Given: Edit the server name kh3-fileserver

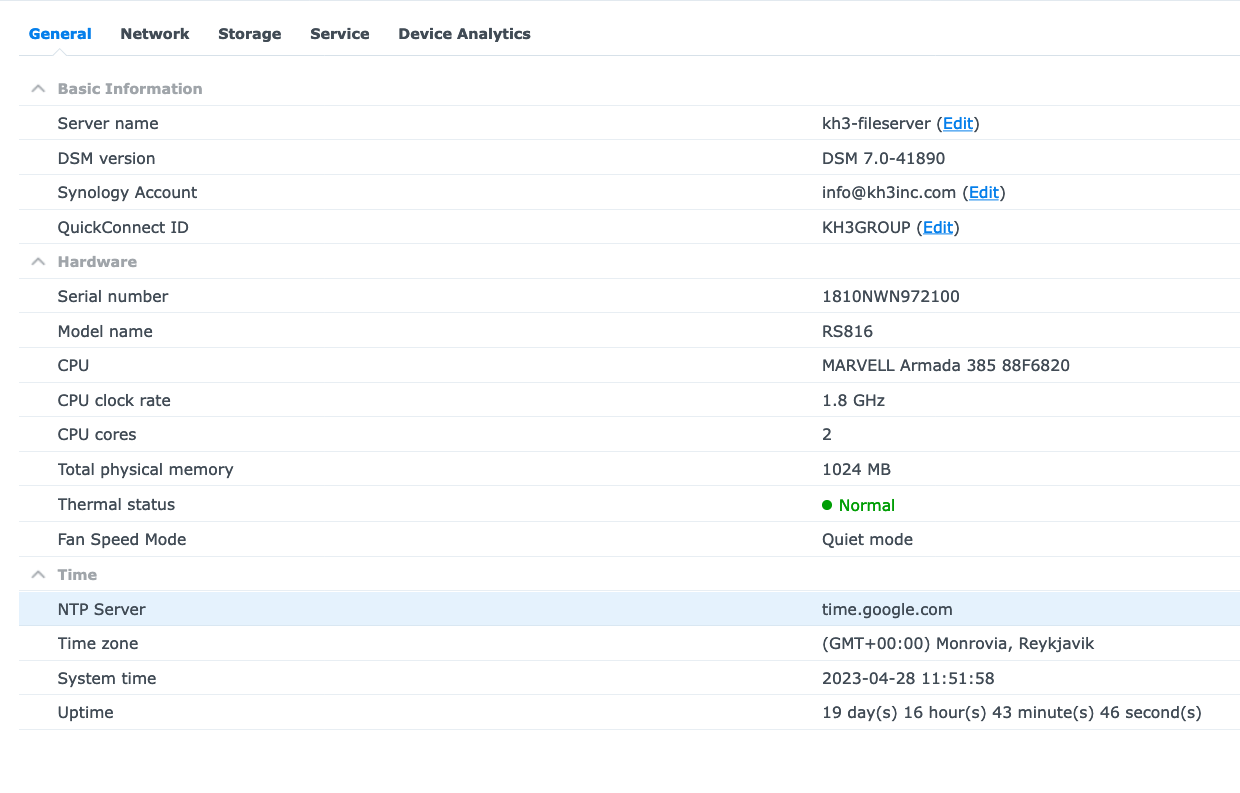Looking at the screenshot, I should point(958,124).
